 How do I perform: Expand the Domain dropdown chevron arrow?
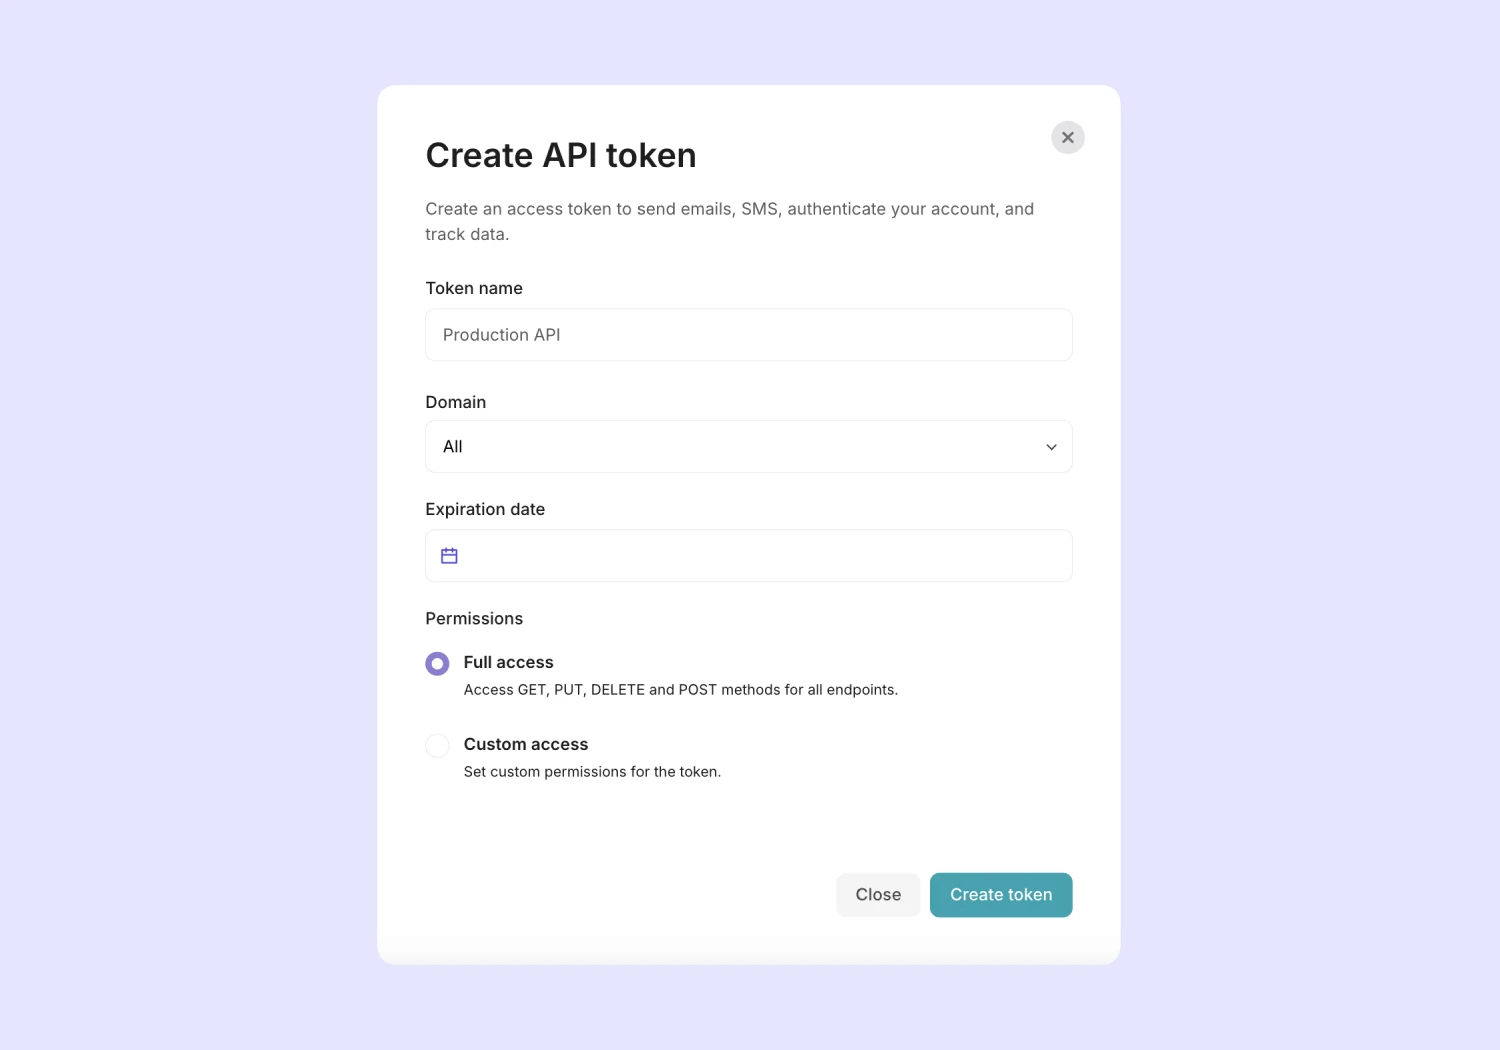pos(1051,447)
